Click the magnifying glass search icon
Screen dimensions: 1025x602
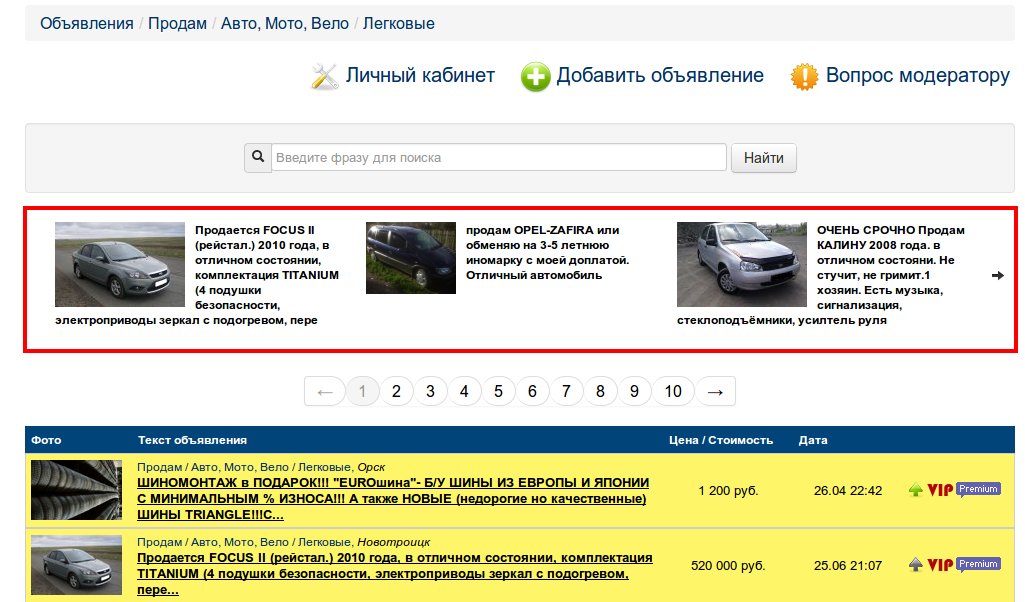[258, 157]
